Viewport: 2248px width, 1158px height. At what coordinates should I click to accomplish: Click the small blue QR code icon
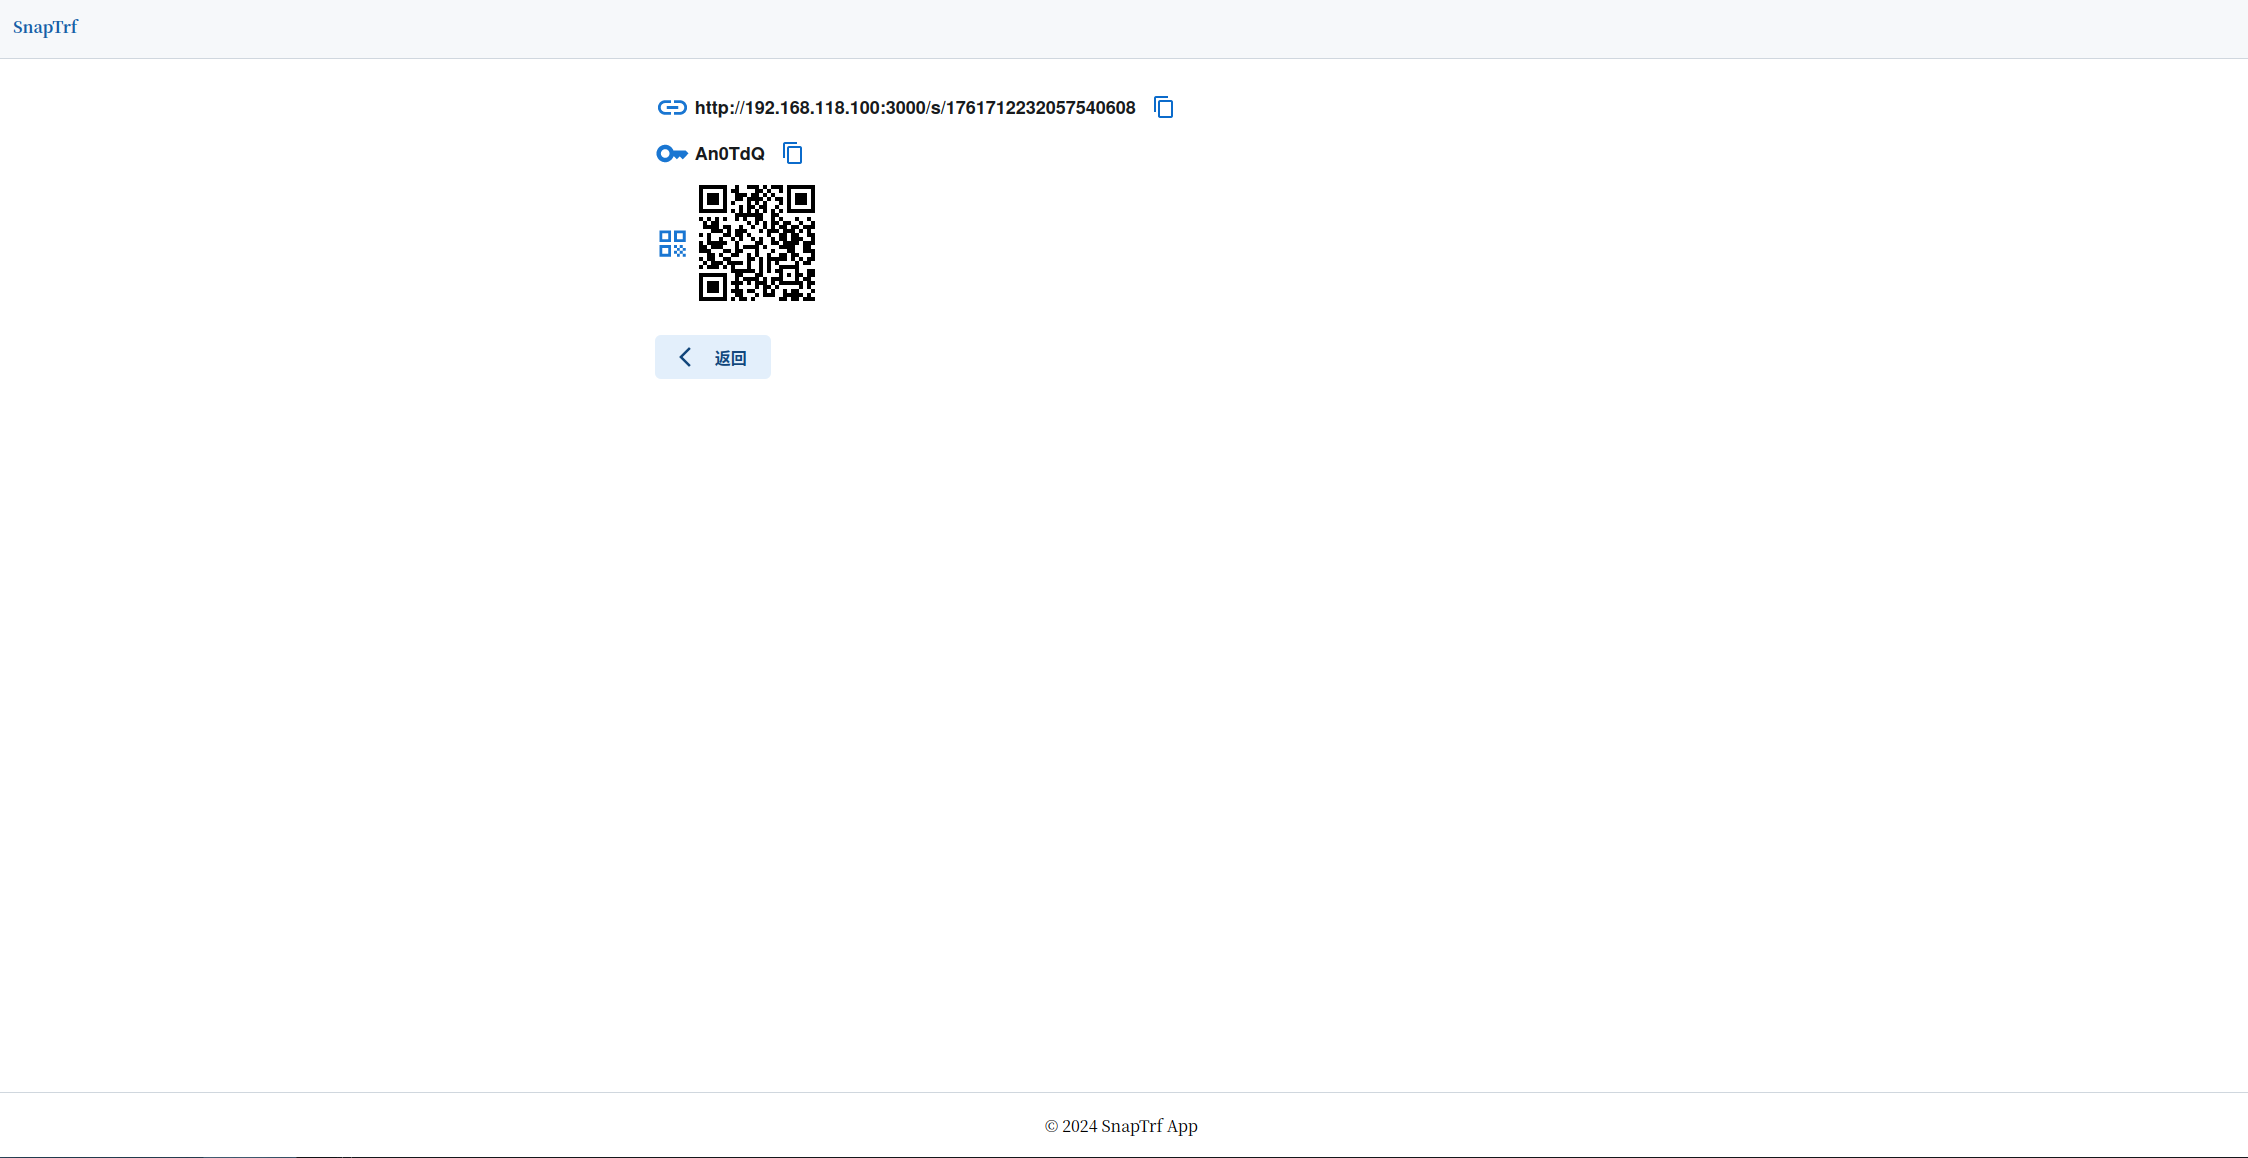[x=672, y=243]
